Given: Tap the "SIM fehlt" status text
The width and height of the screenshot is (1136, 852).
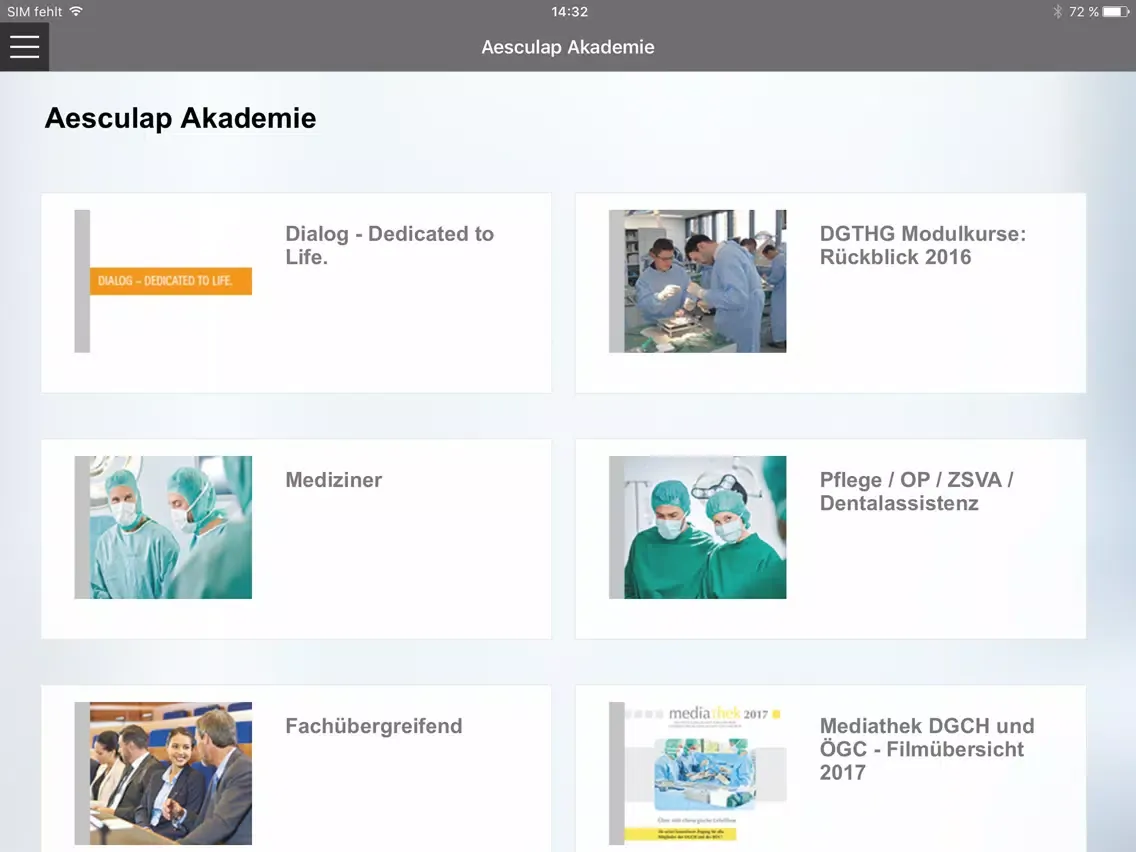Looking at the screenshot, I should coord(35,12).
